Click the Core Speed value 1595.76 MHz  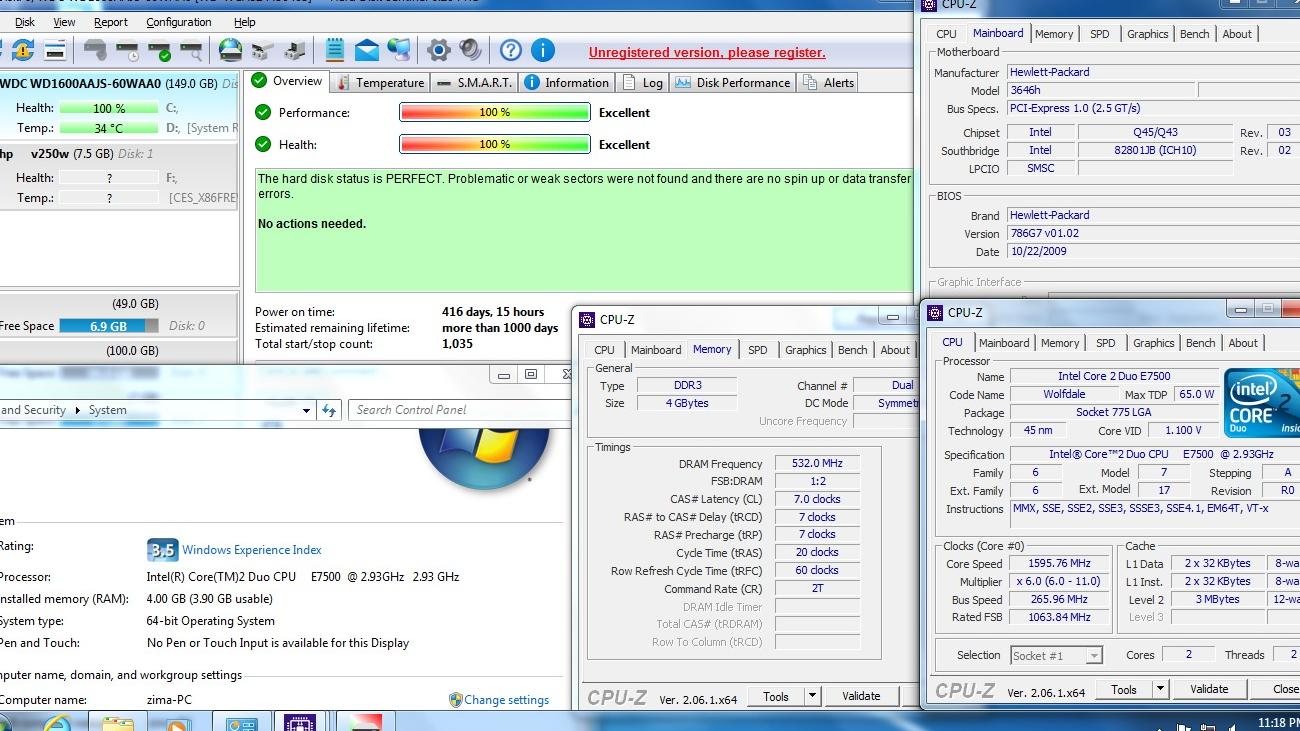[1059, 564]
